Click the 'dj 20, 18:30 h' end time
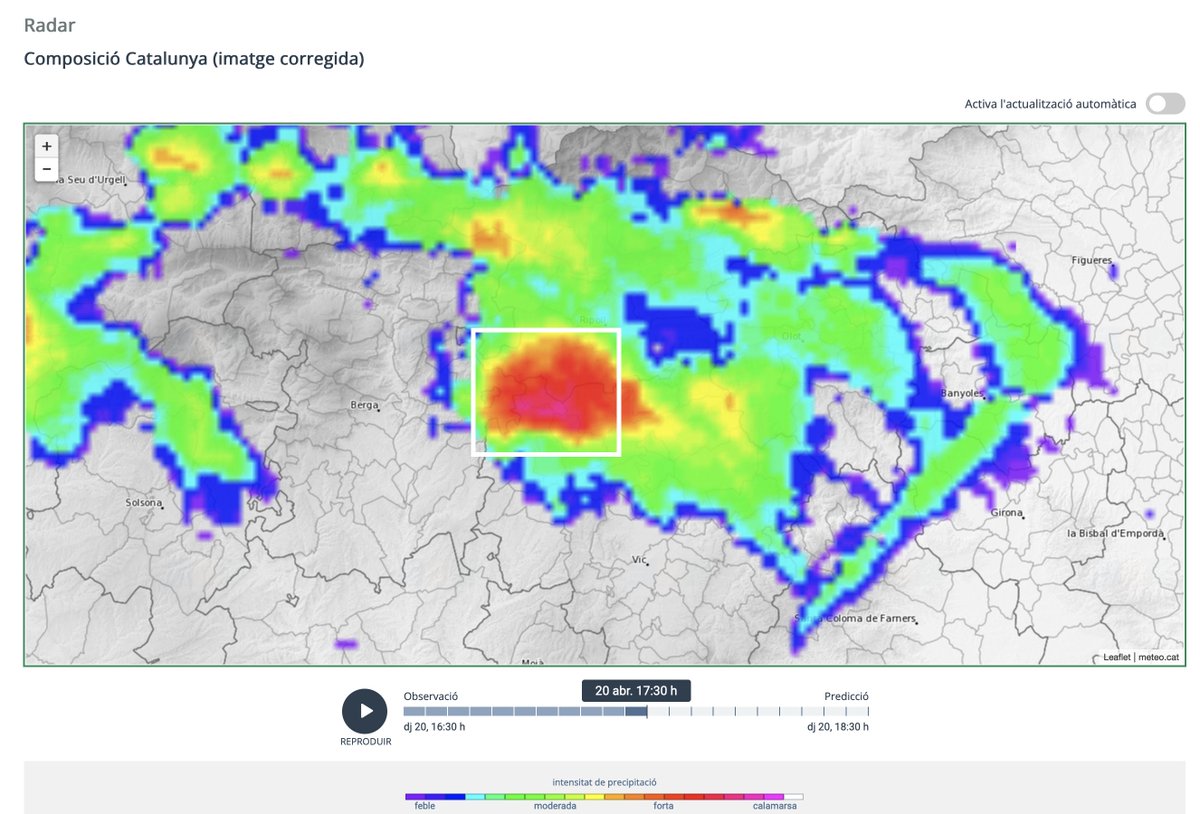1200x814 pixels. point(838,727)
